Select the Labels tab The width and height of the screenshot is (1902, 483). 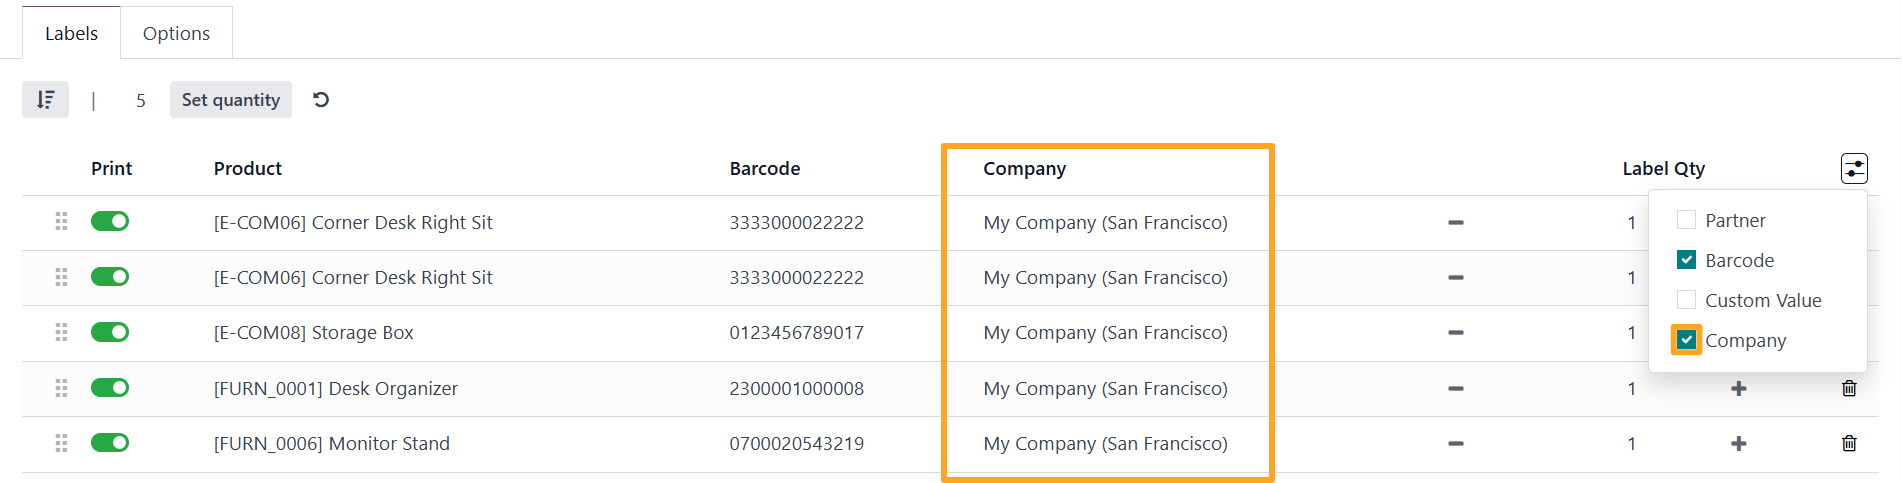point(71,33)
